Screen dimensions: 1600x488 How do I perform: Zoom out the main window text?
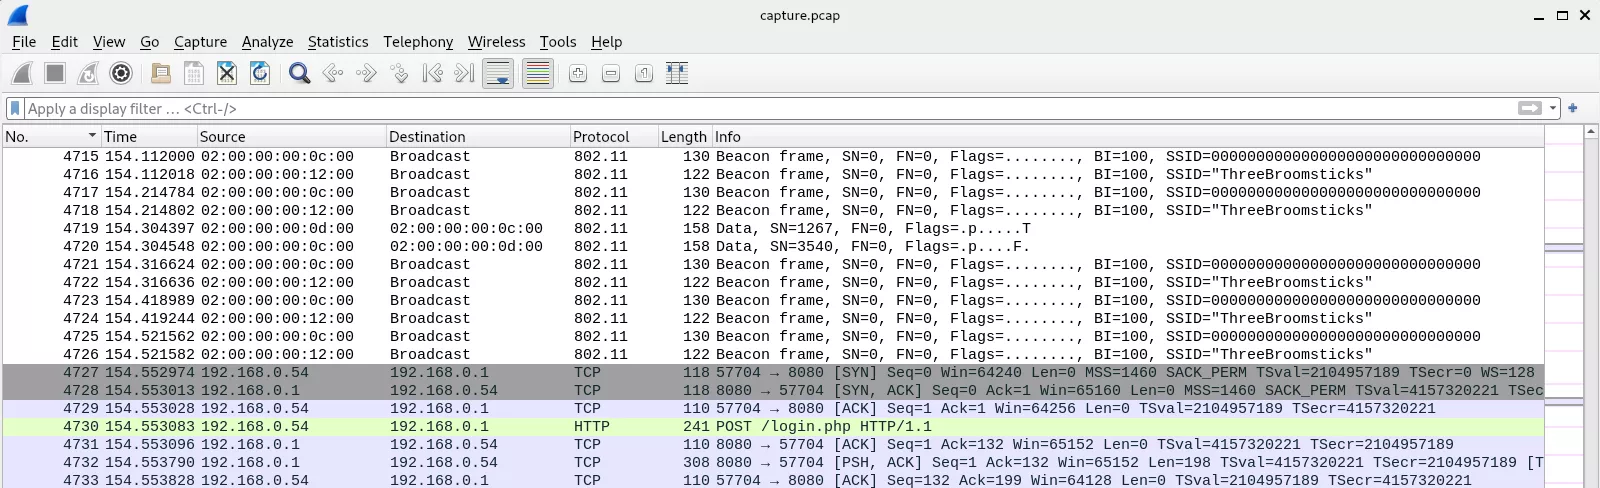[x=611, y=73]
